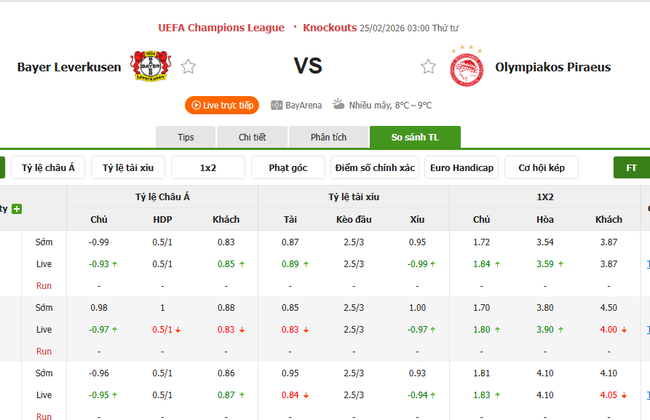Click the cloudy weather icon
The image size is (650, 420).
click(339, 104)
